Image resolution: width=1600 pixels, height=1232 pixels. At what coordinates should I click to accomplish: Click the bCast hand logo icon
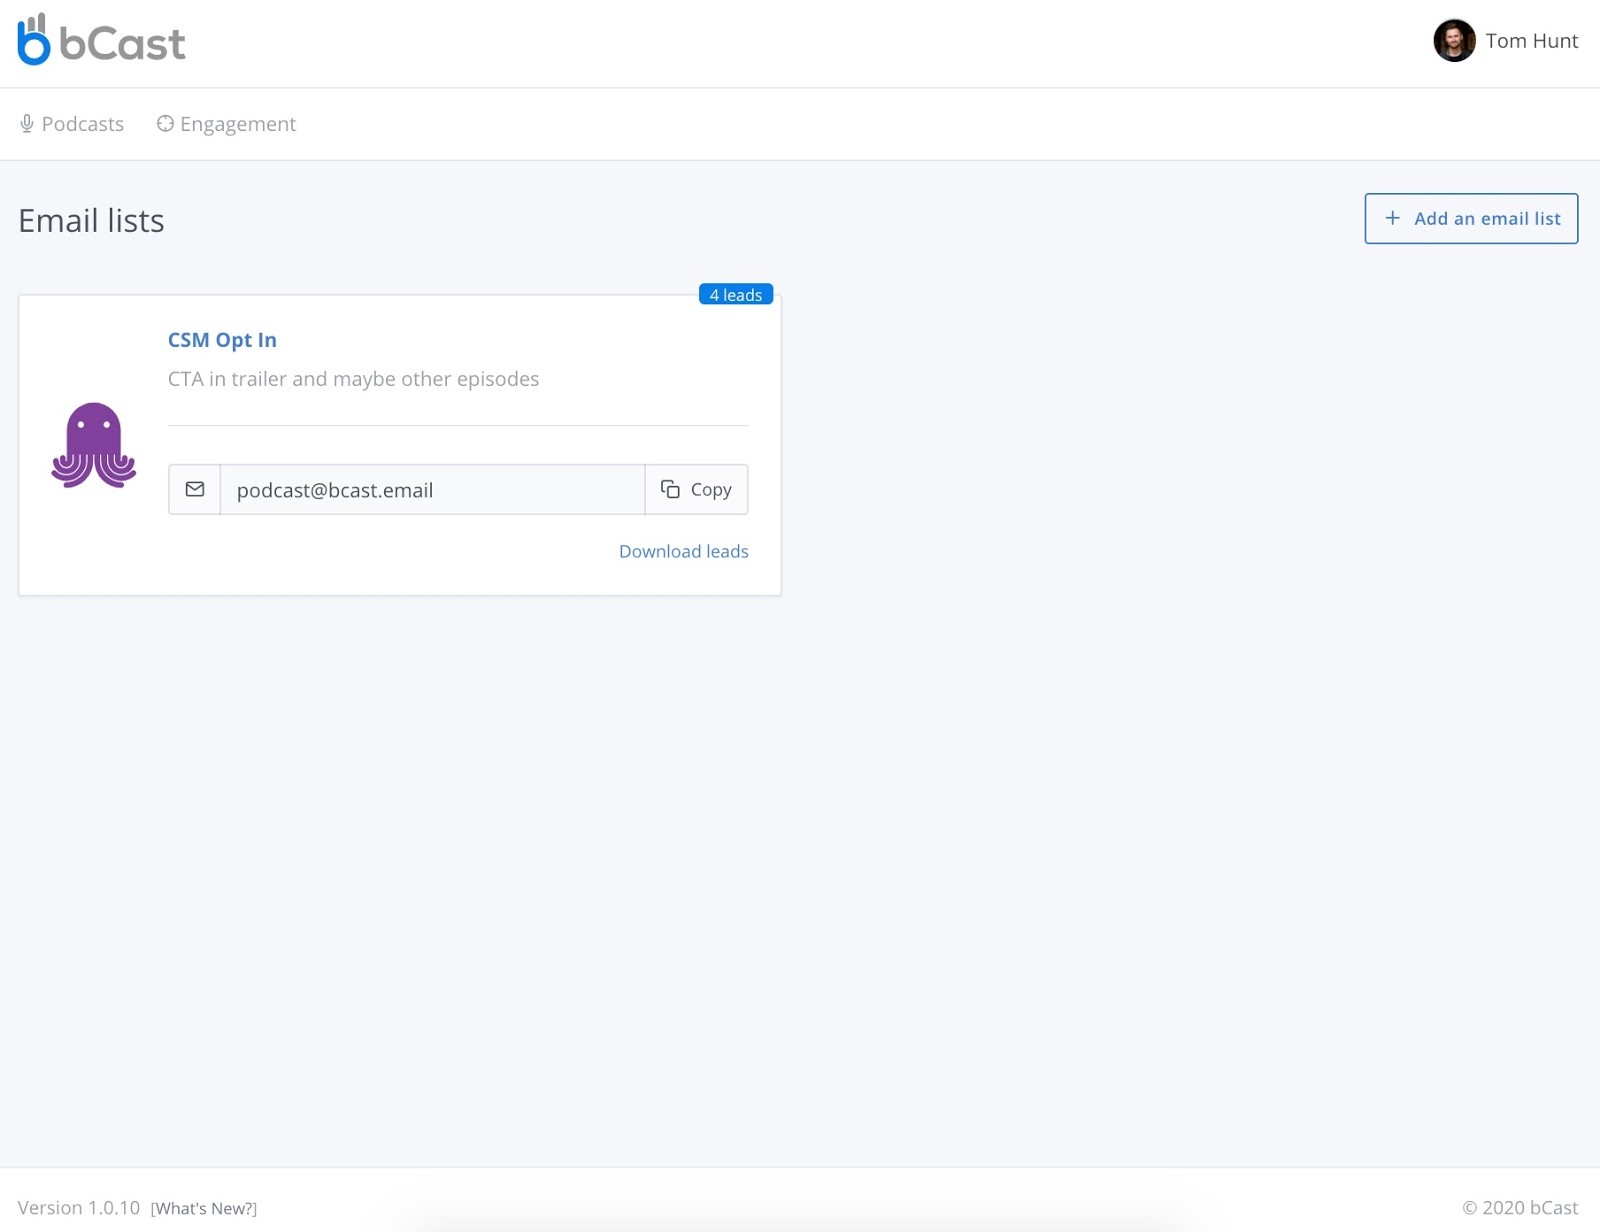point(33,40)
